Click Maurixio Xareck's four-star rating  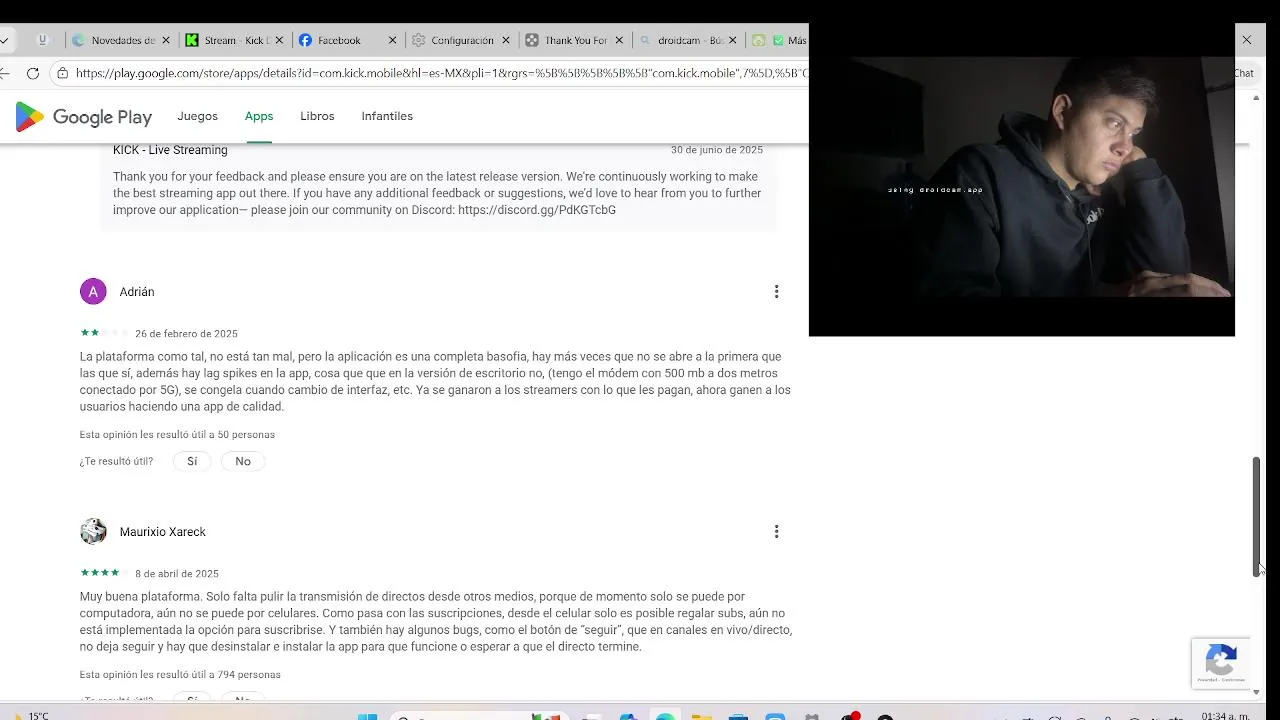click(x=104, y=573)
